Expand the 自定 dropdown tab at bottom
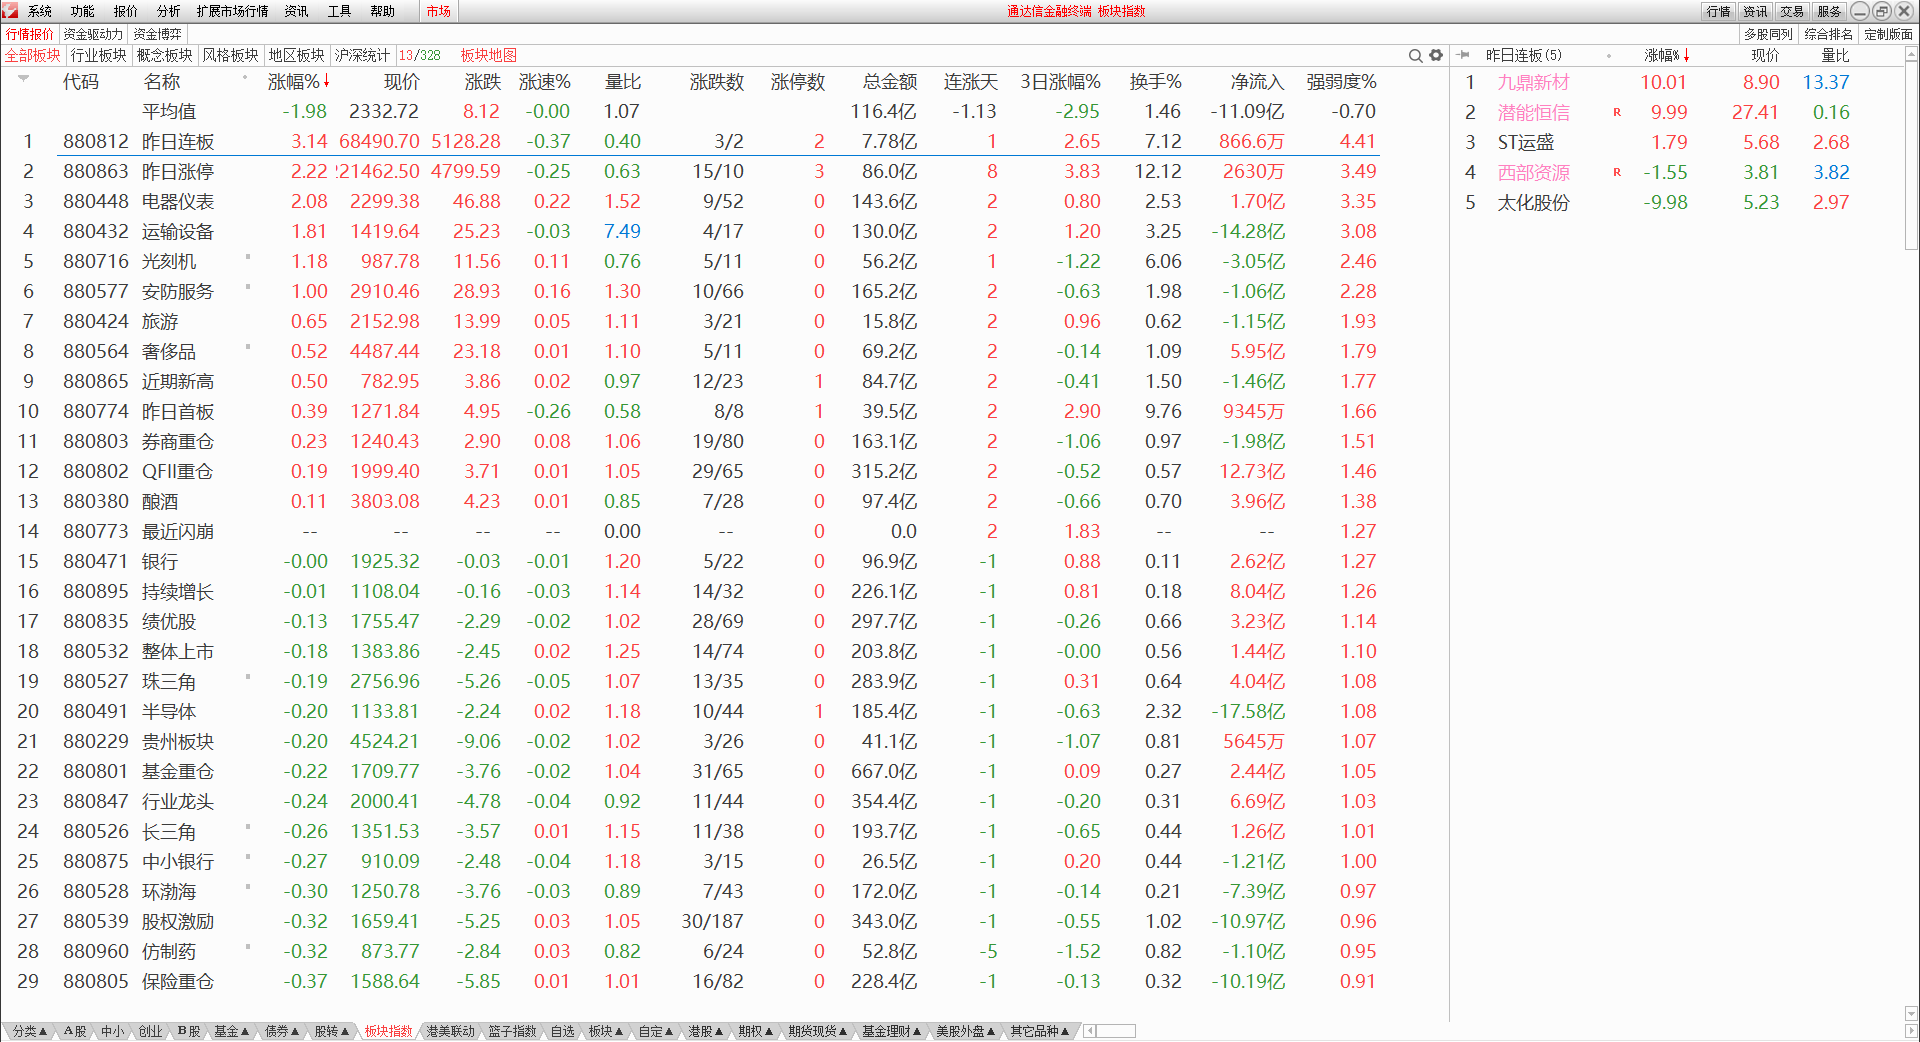The height and width of the screenshot is (1042, 1920). (x=656, y=1031)
